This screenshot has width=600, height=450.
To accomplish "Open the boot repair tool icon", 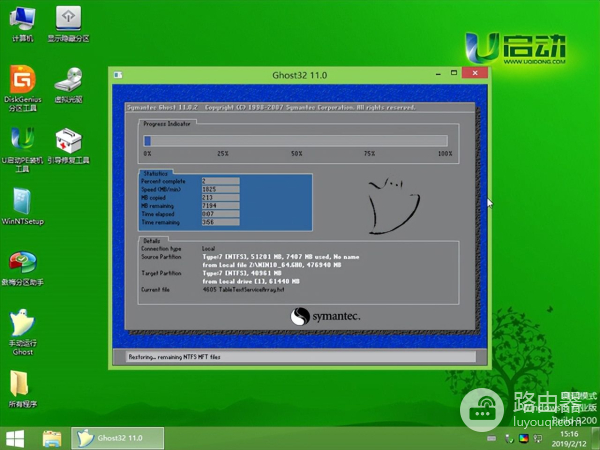I will (68, 146).
